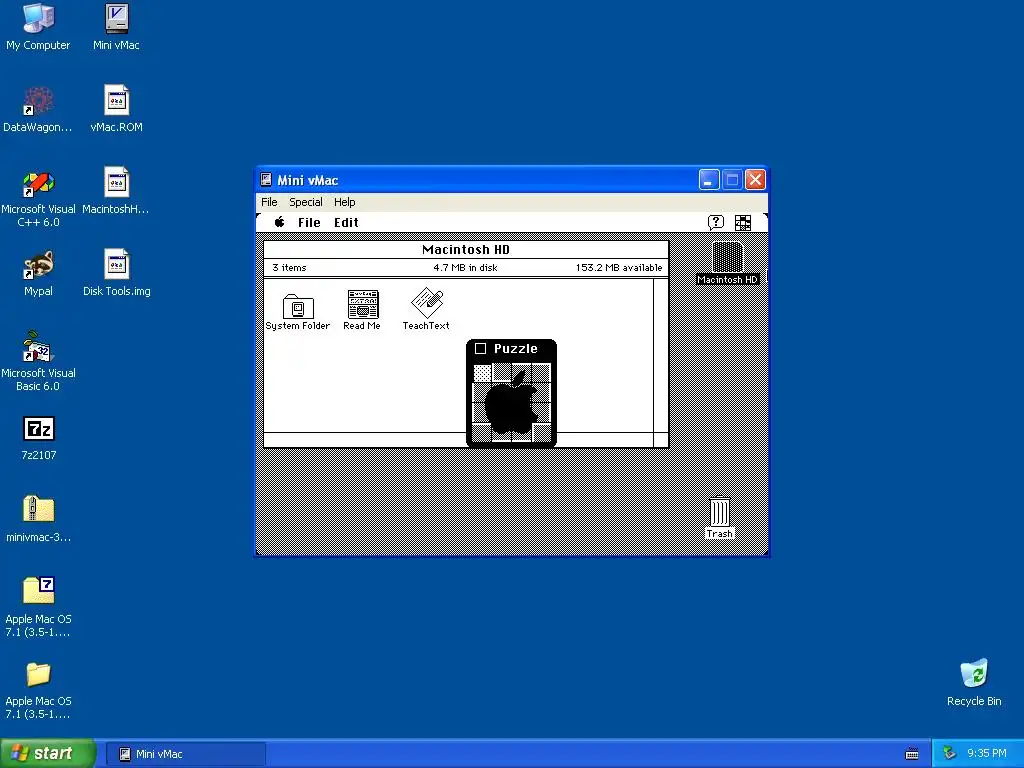Click the Puzzle window close box
The height and width of the screenshot is (768, 1024).
481,349
